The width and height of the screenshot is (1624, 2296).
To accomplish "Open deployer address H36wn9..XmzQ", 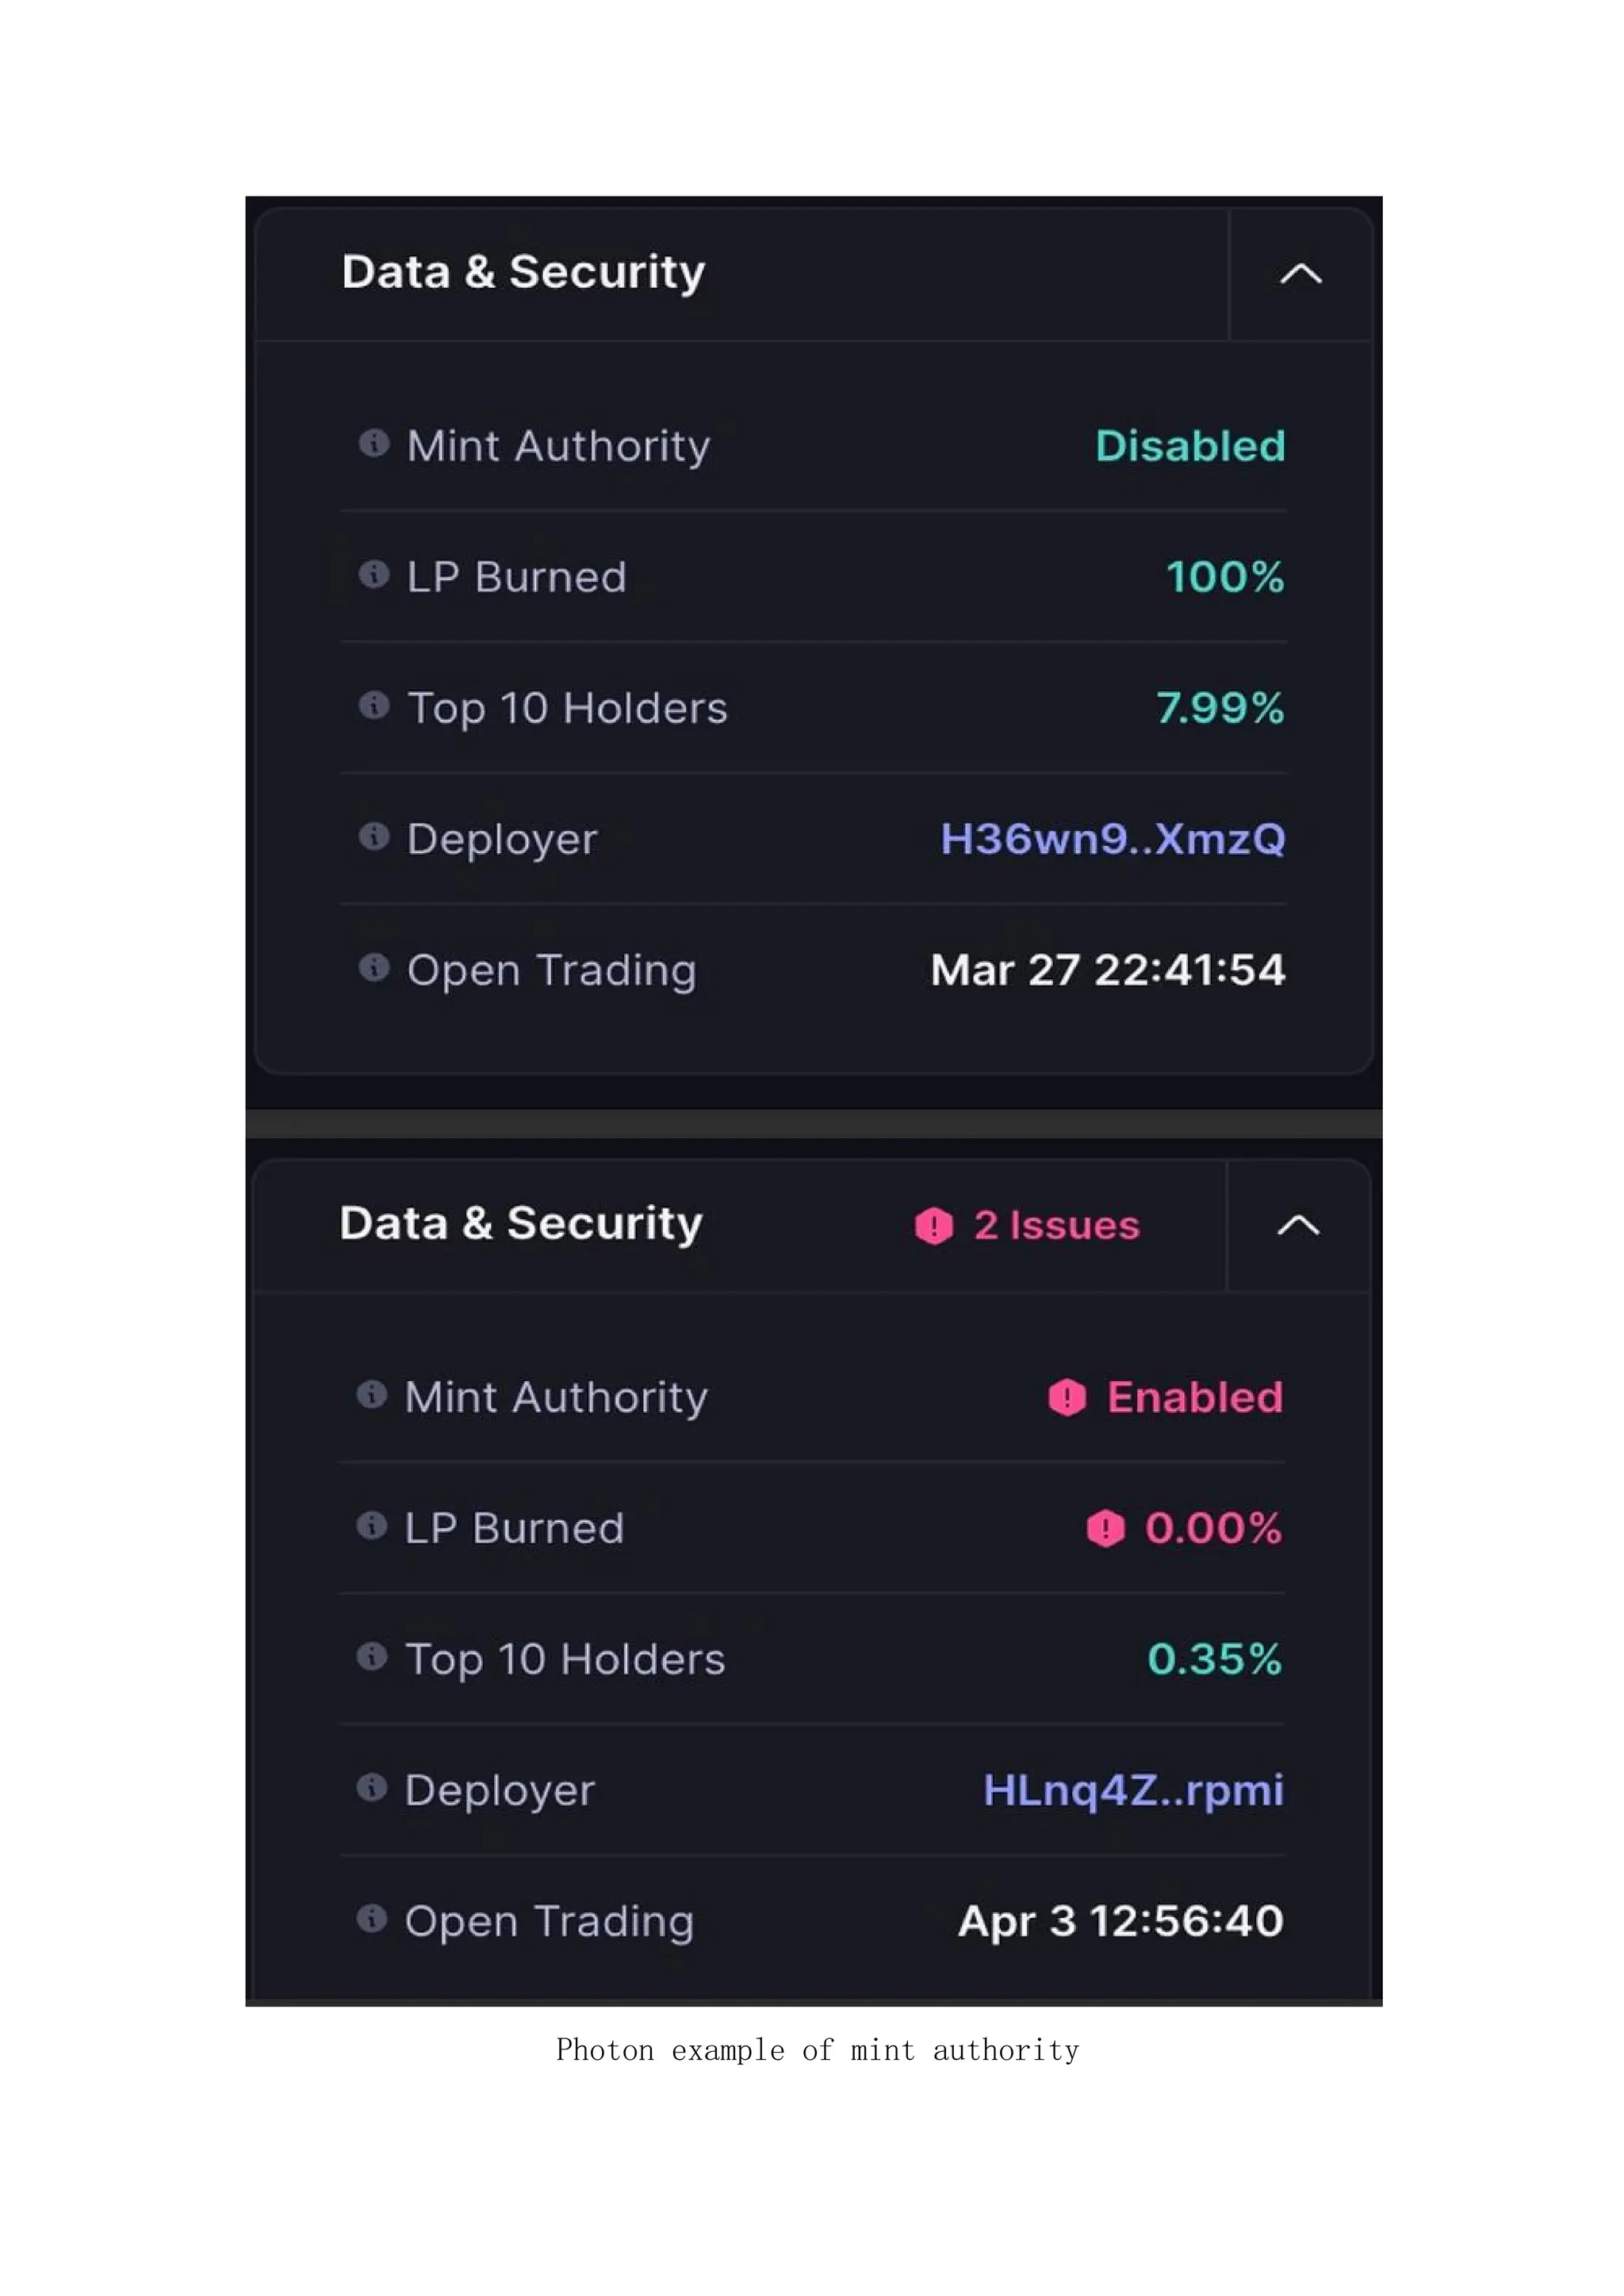I will click(1112, 839).
